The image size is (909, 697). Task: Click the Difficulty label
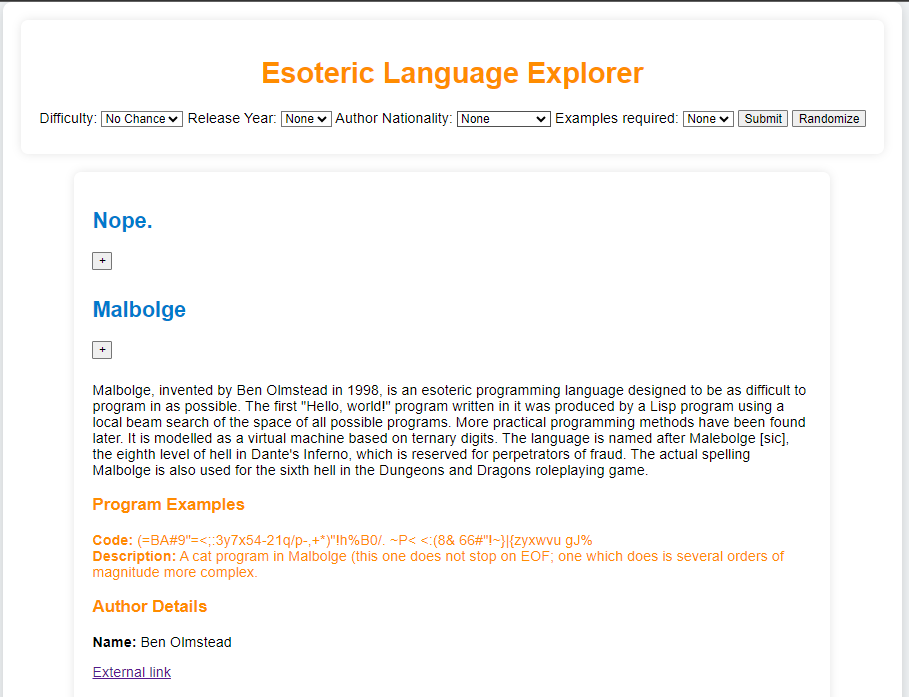(x=68, y=119)
